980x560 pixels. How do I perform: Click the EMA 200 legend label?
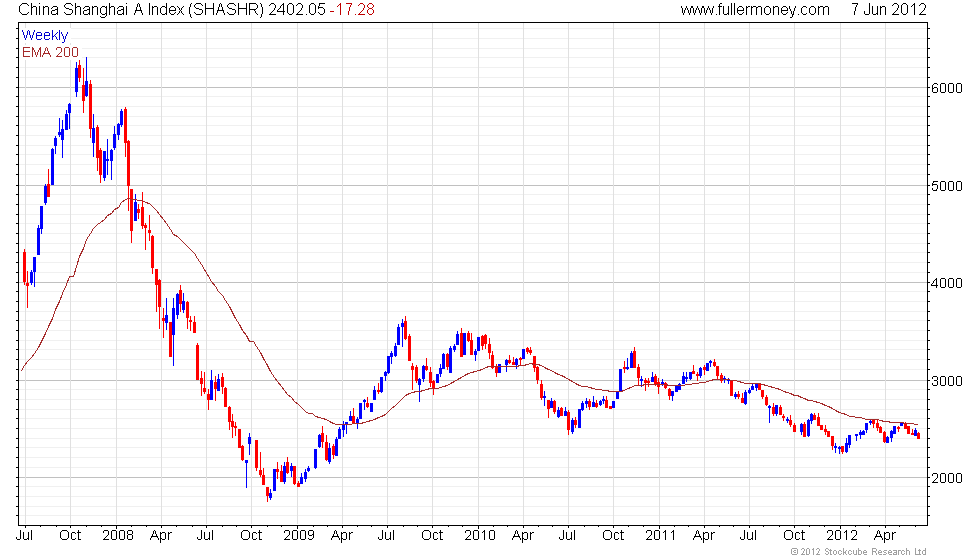(50, 52)
